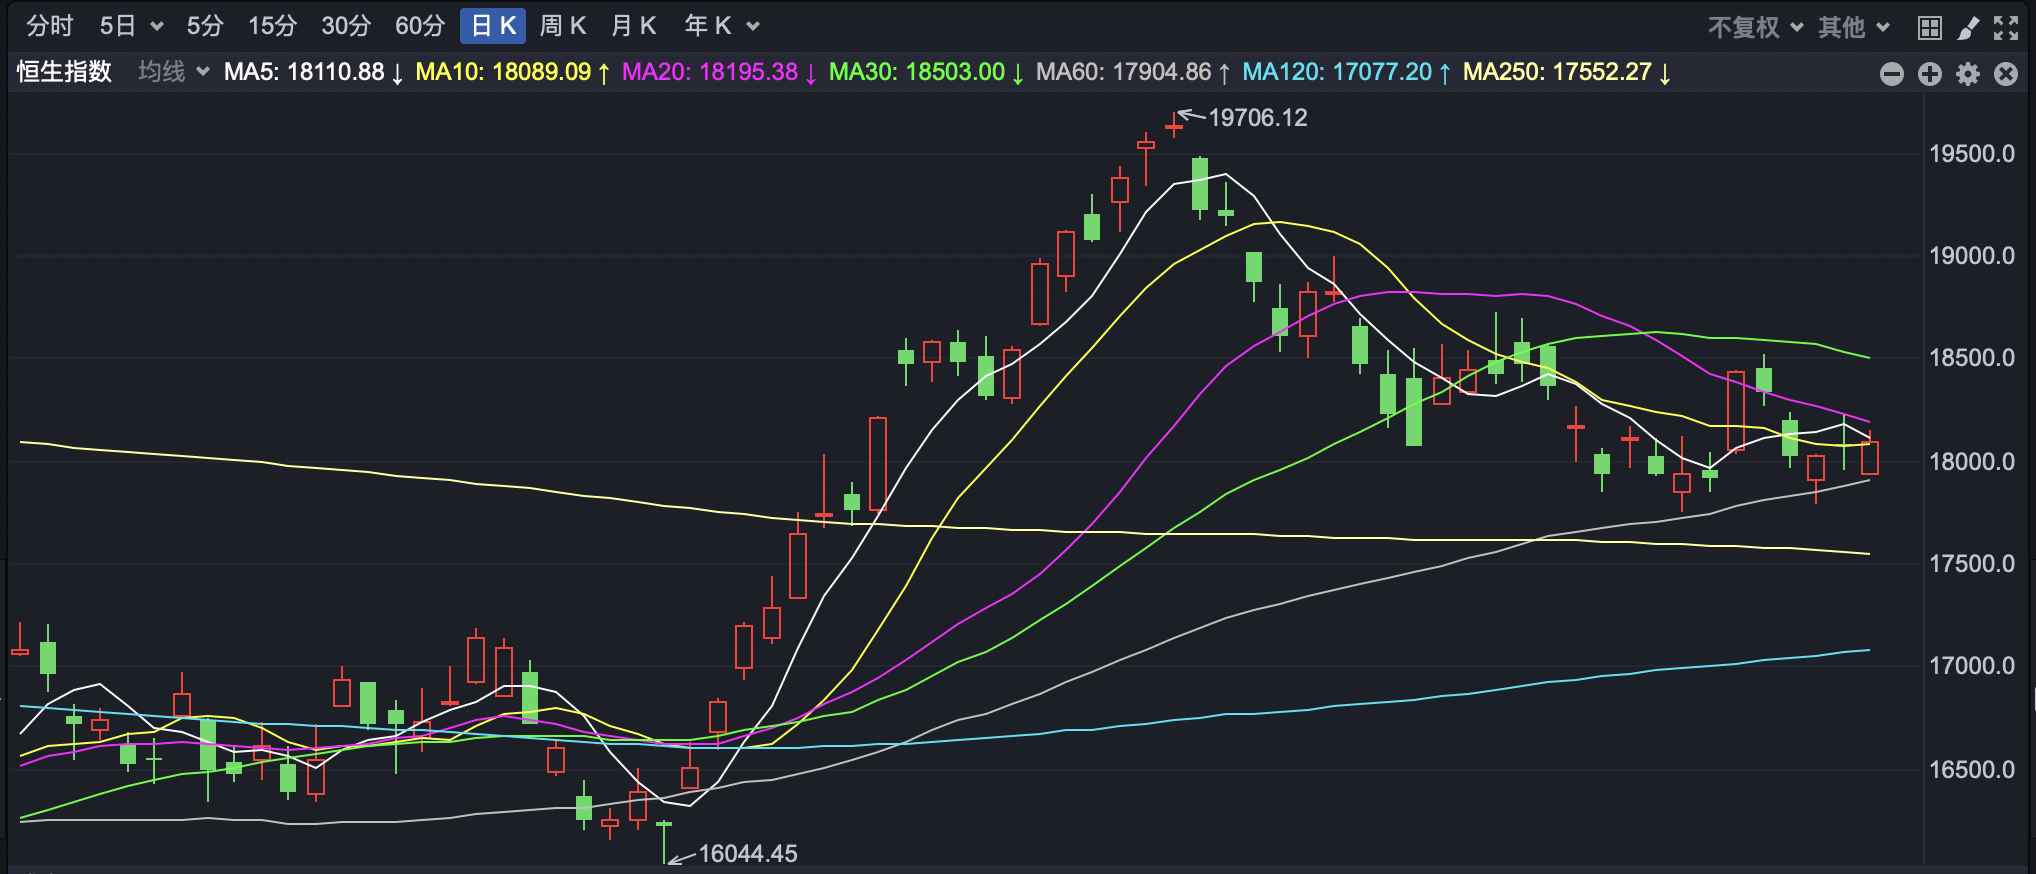Viewport: 2036px width, 874px height.
Task: Click the plus icon on indicator bar
Action: pyautogui.click(x=1929, y=74)
